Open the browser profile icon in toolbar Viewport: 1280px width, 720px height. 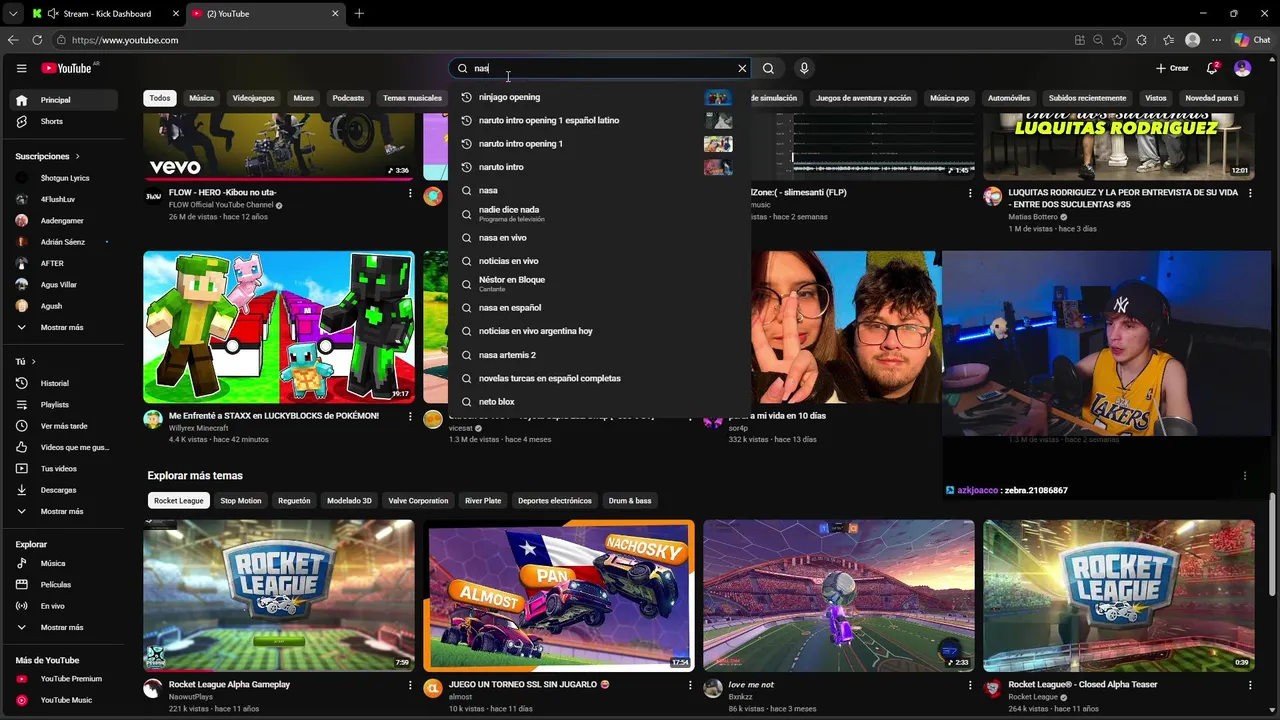coord(1192,40)
